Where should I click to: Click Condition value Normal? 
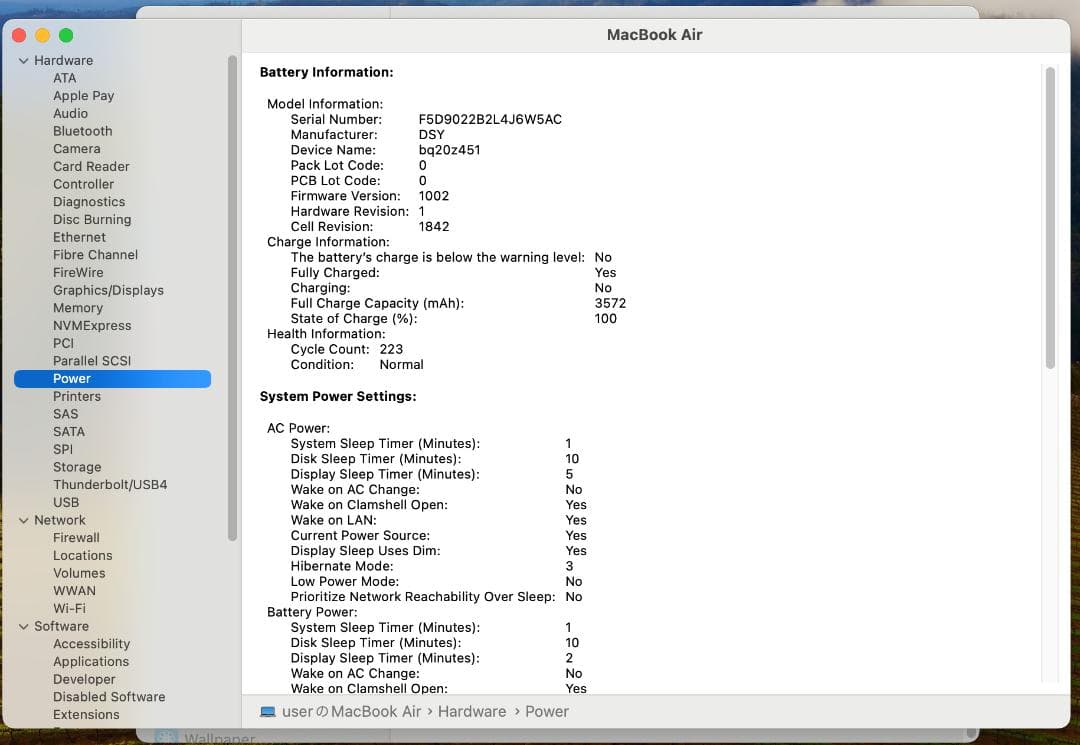tap(402, 365)
